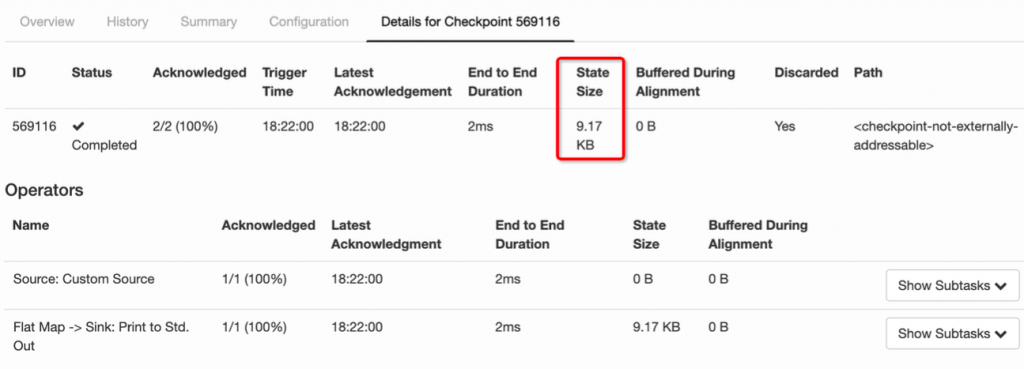Select Details for Checkpoint 569116 tab

pyautogui.click(x=470, y=22)
